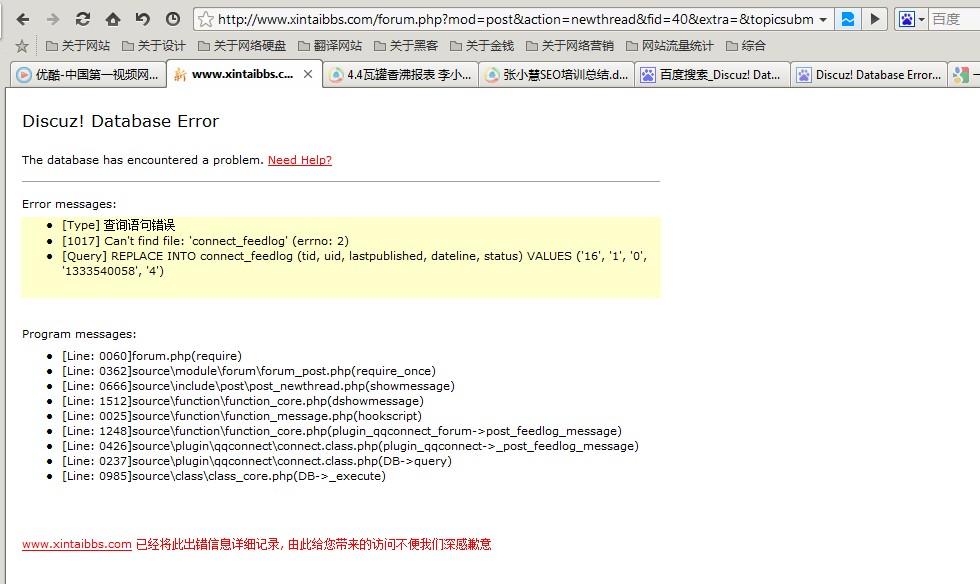Image resolution: width=980 pixels, height=584 pixels.
Task: Expand the address bar dropdown arrow
Action: tap(823, 20)
